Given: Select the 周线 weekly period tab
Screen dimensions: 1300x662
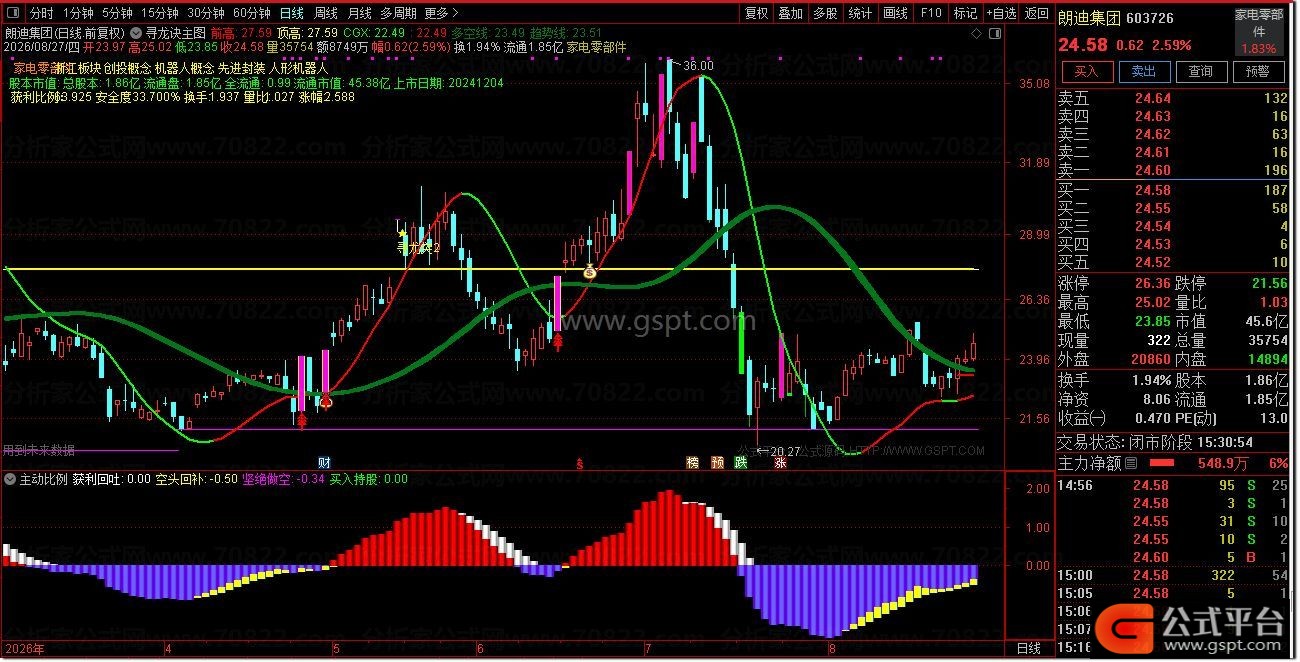Looking at the screenshot, I should tap(326, 14).
